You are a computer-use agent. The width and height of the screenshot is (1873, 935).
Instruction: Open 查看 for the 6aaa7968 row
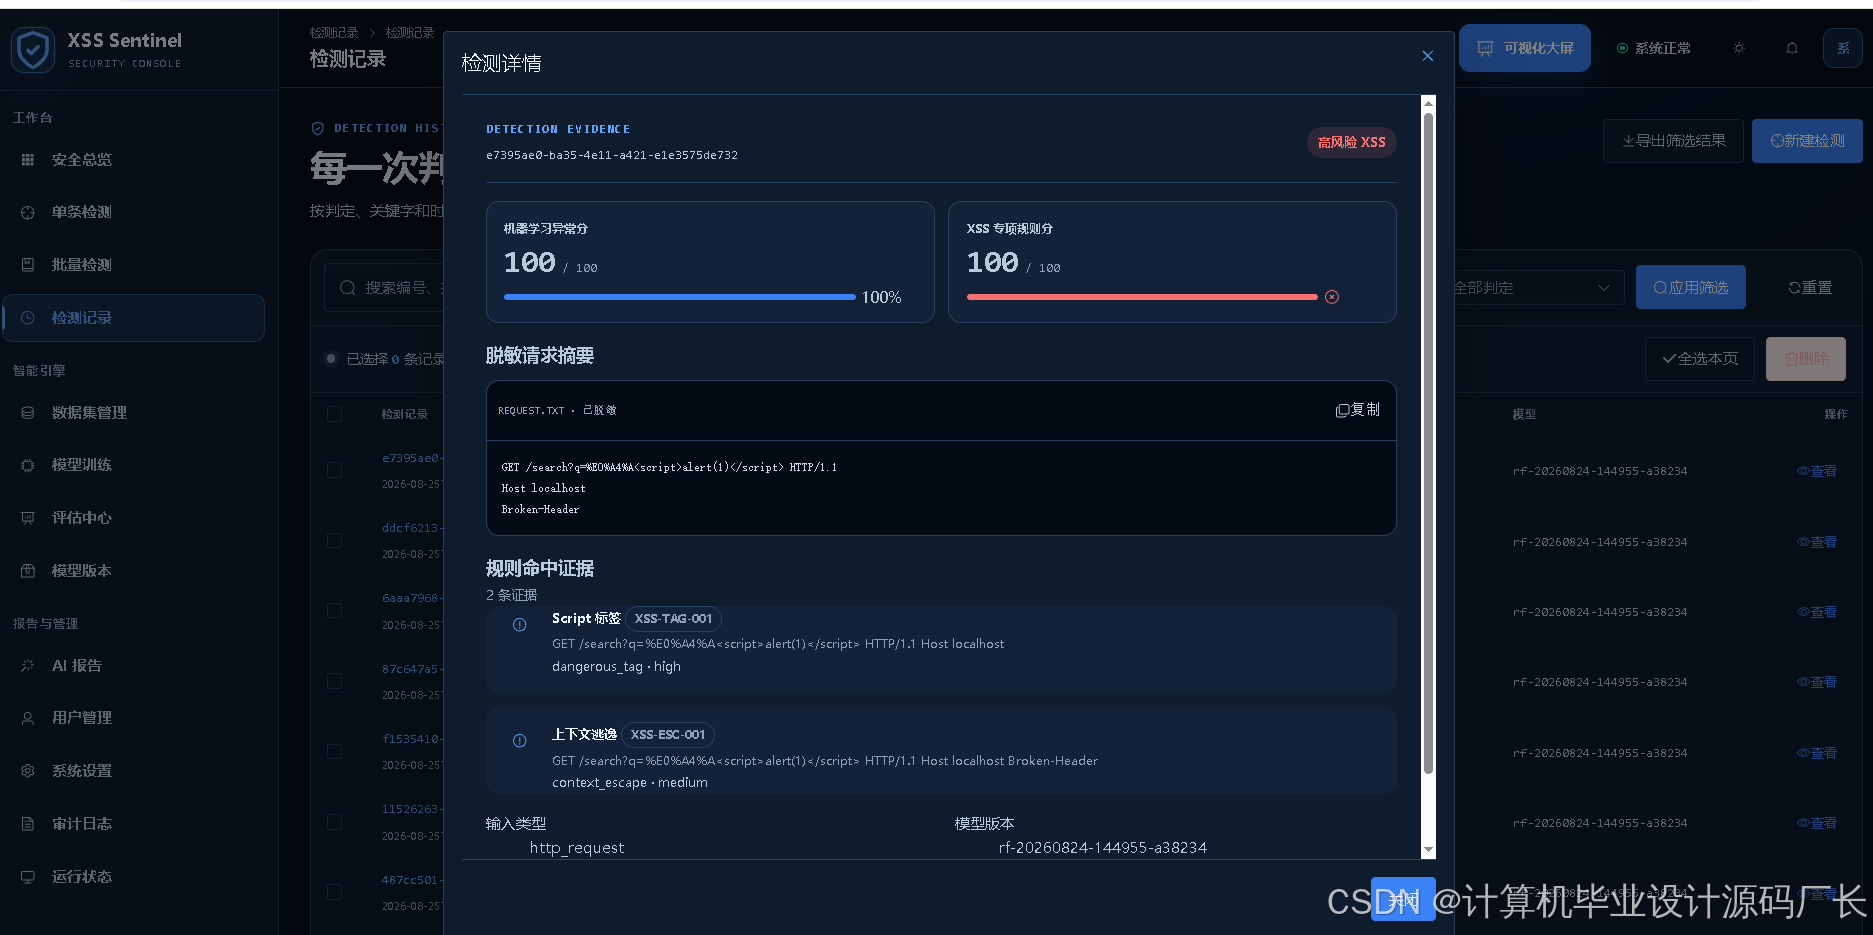coord(1816,612)
